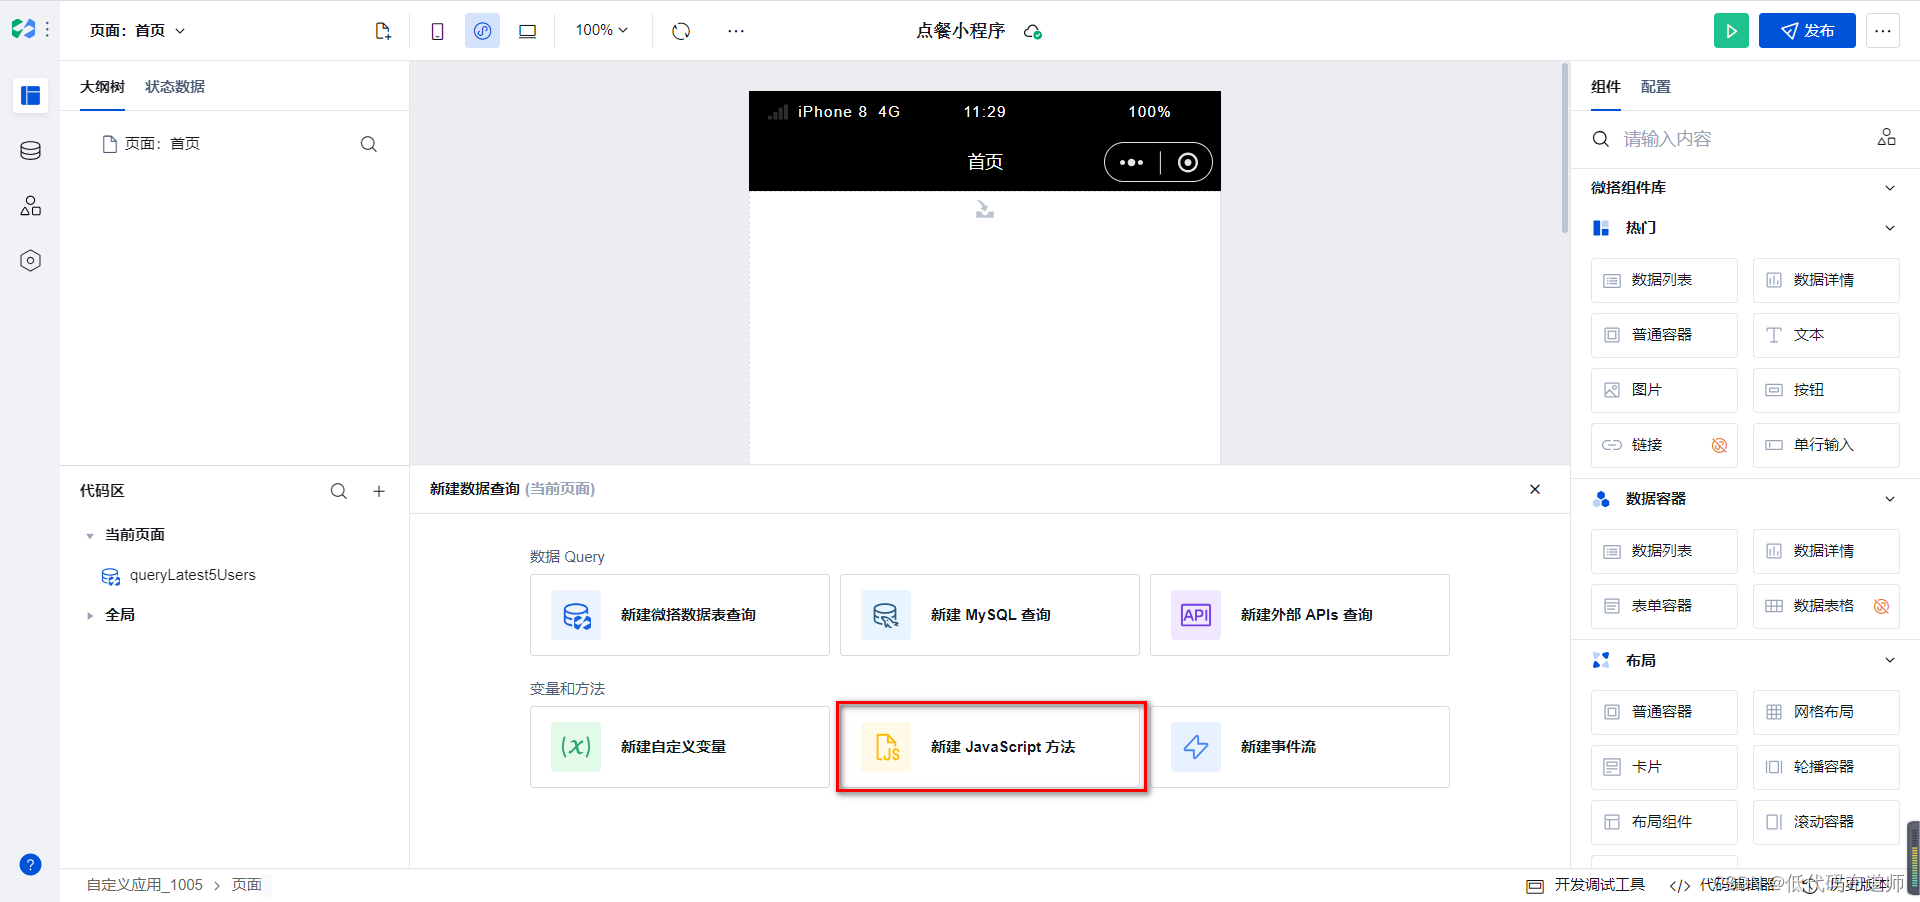Select 轮播容器 component
Viewport: 1920px width, 902px height.
(1826, 767)
